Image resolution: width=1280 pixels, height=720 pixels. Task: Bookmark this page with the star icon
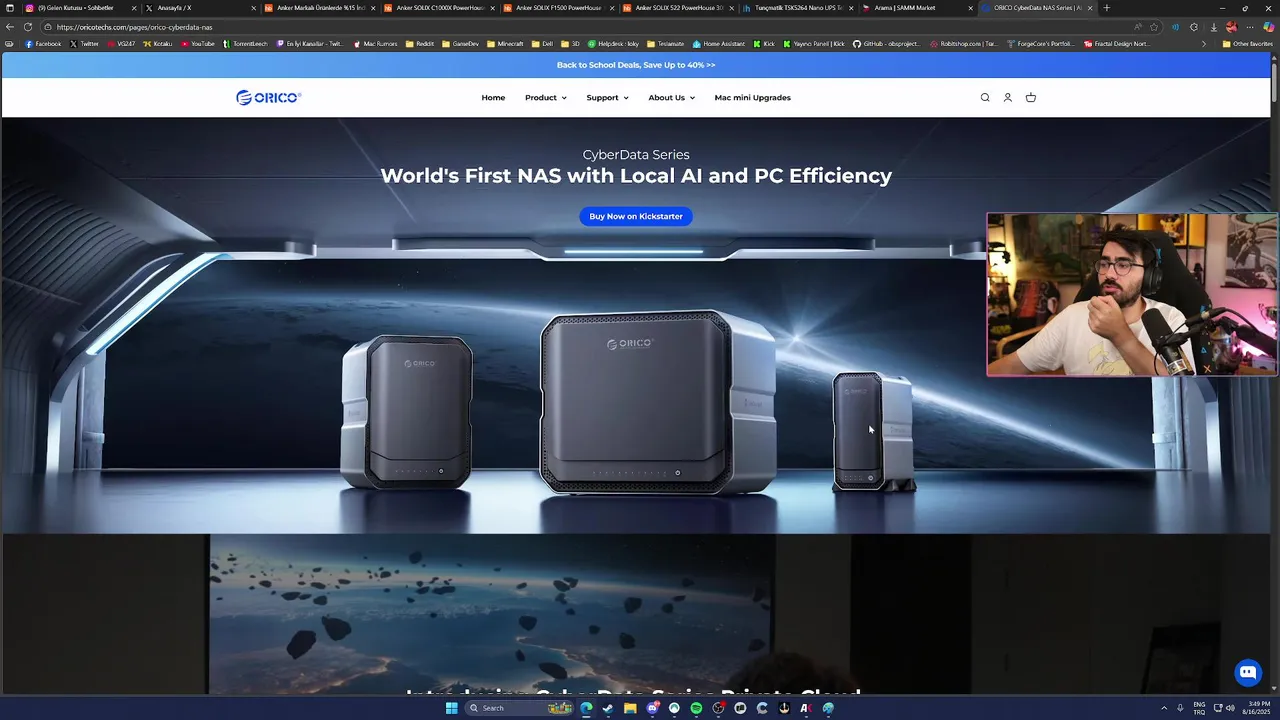click(1155, 27)
